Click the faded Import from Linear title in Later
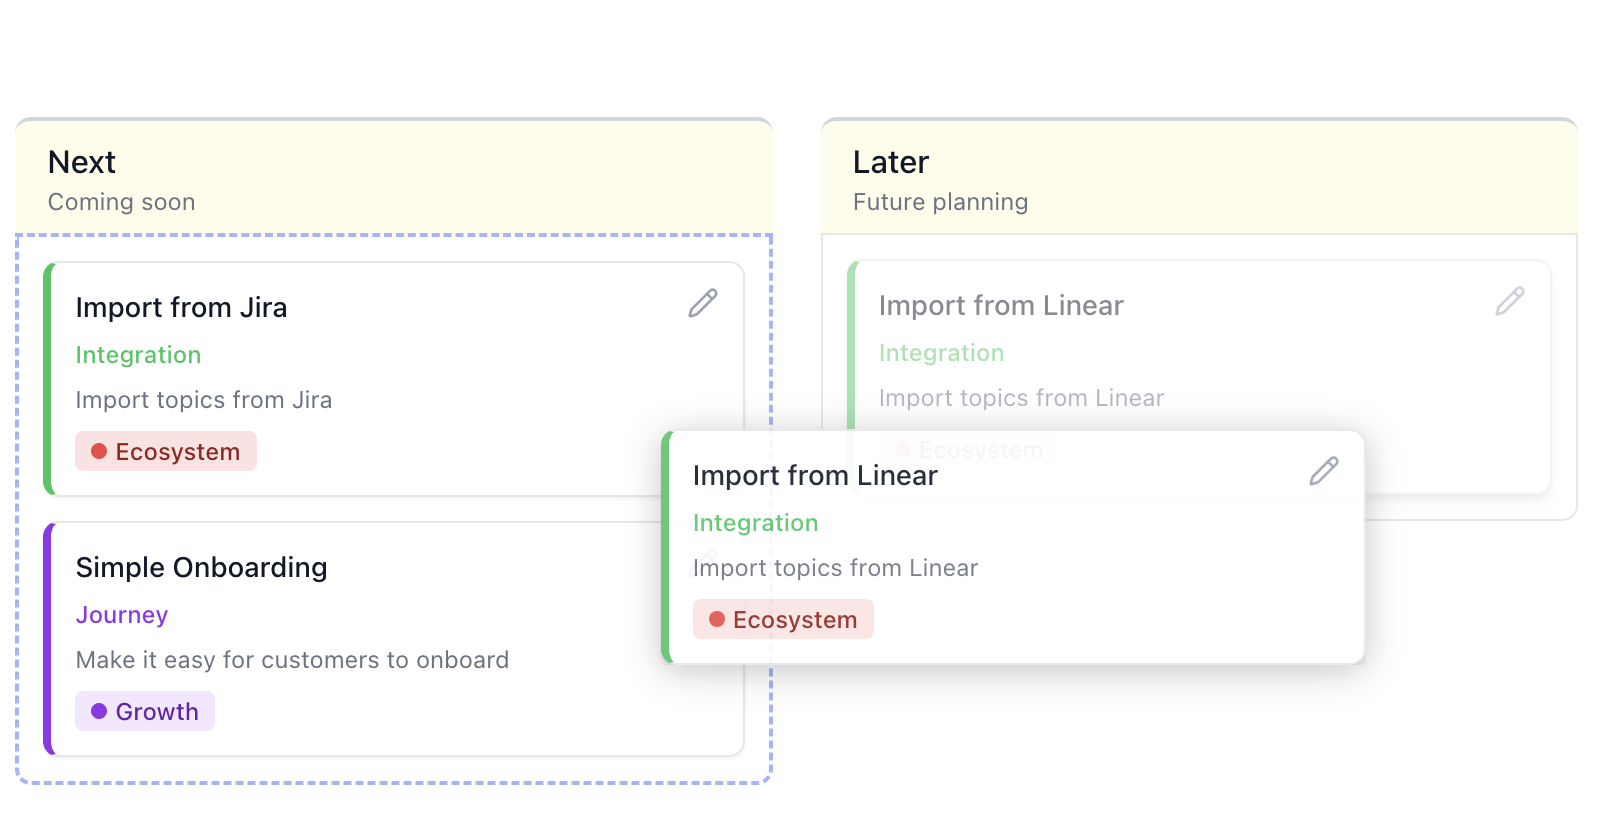Viewport: 1599px width, 831px height. point(1001,305)
